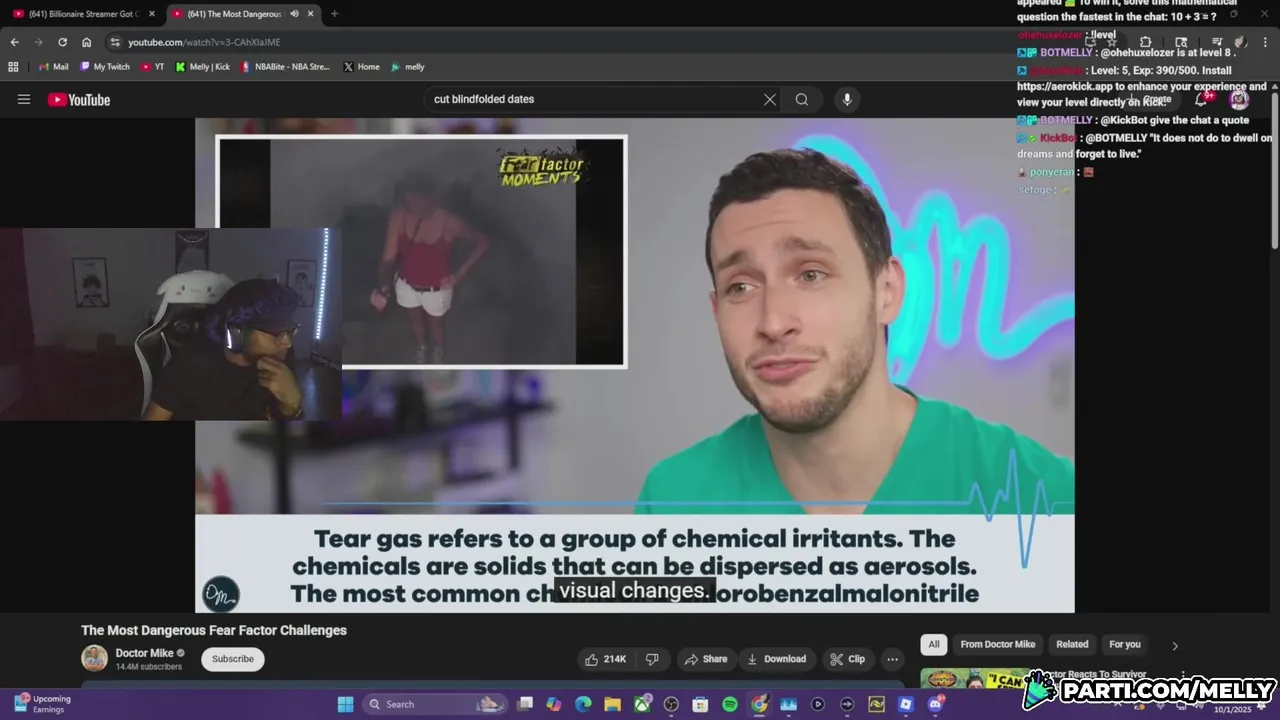Open Spotify from the taskbar

[730, 704]
